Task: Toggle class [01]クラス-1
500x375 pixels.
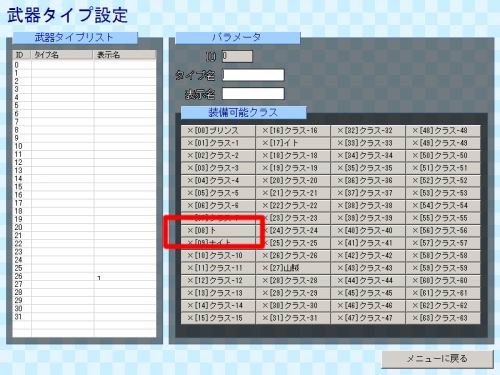Action: coord(218,143)
